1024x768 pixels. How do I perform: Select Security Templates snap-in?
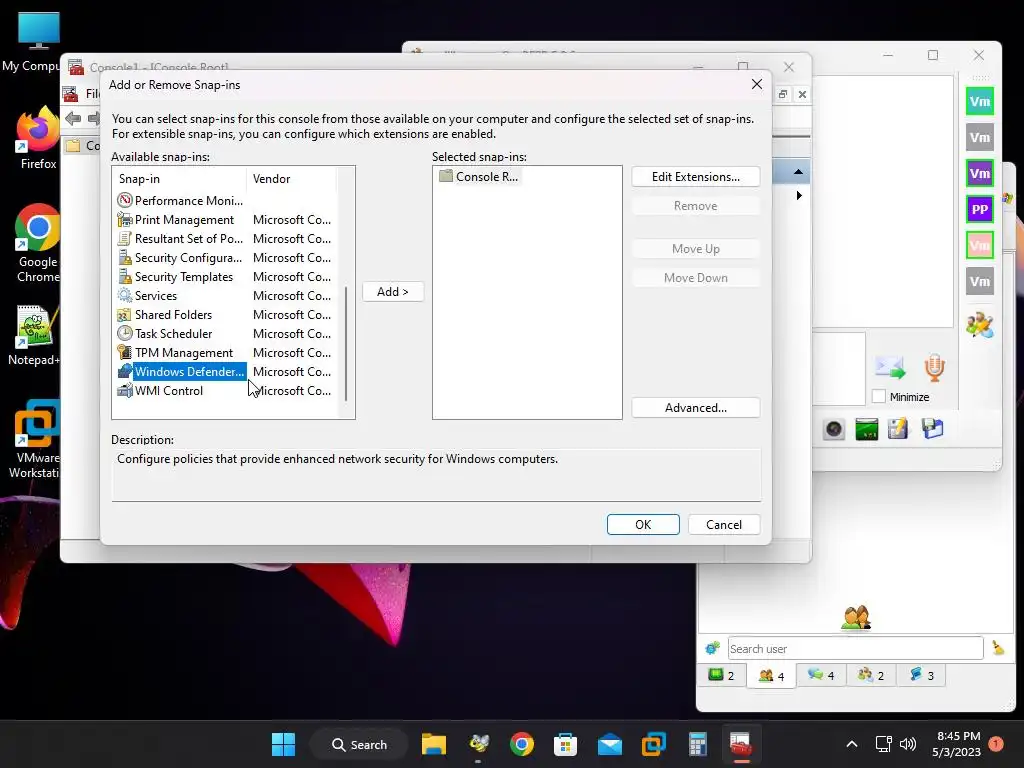[225, 276]
